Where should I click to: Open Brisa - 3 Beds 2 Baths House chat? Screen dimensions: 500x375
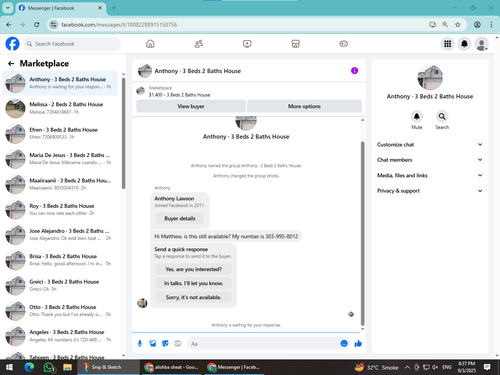click(x=60, y=260)
